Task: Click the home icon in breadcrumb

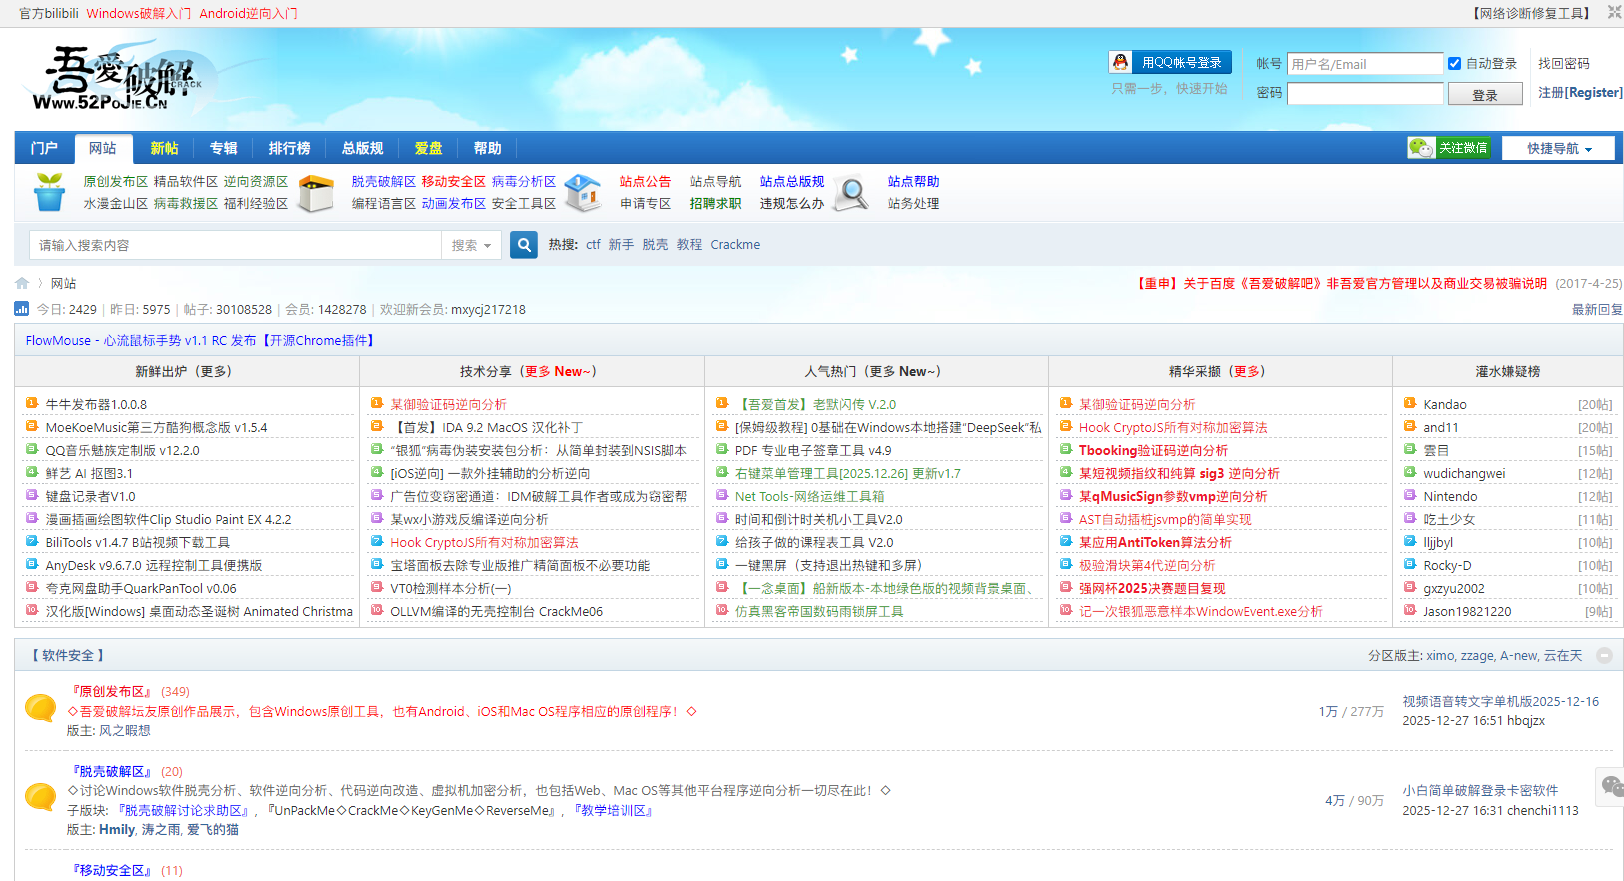Action: 22,283
